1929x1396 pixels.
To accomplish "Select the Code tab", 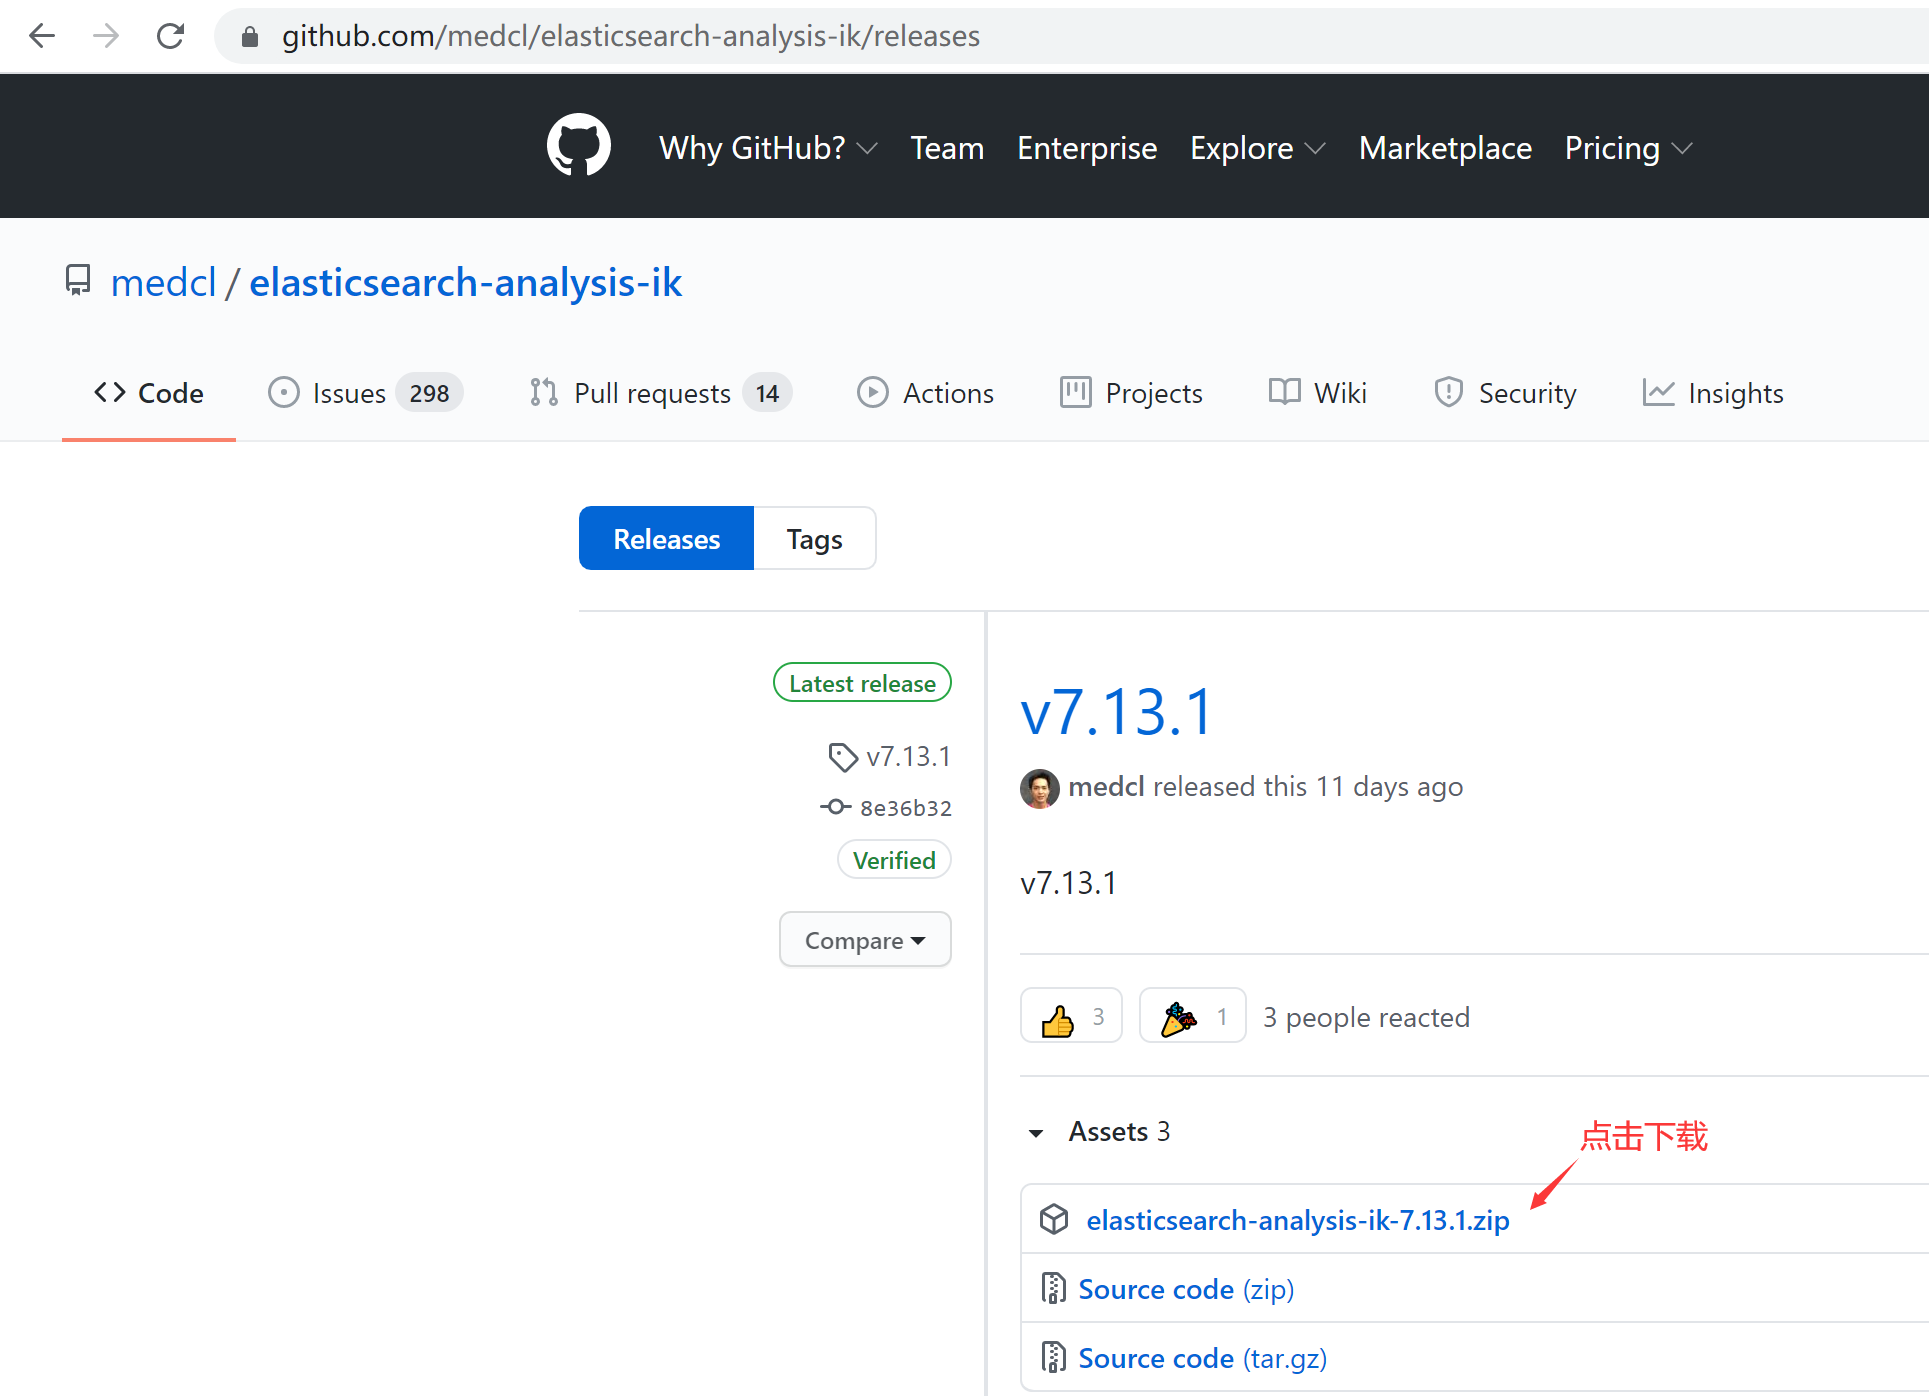I will pos(149,392).
